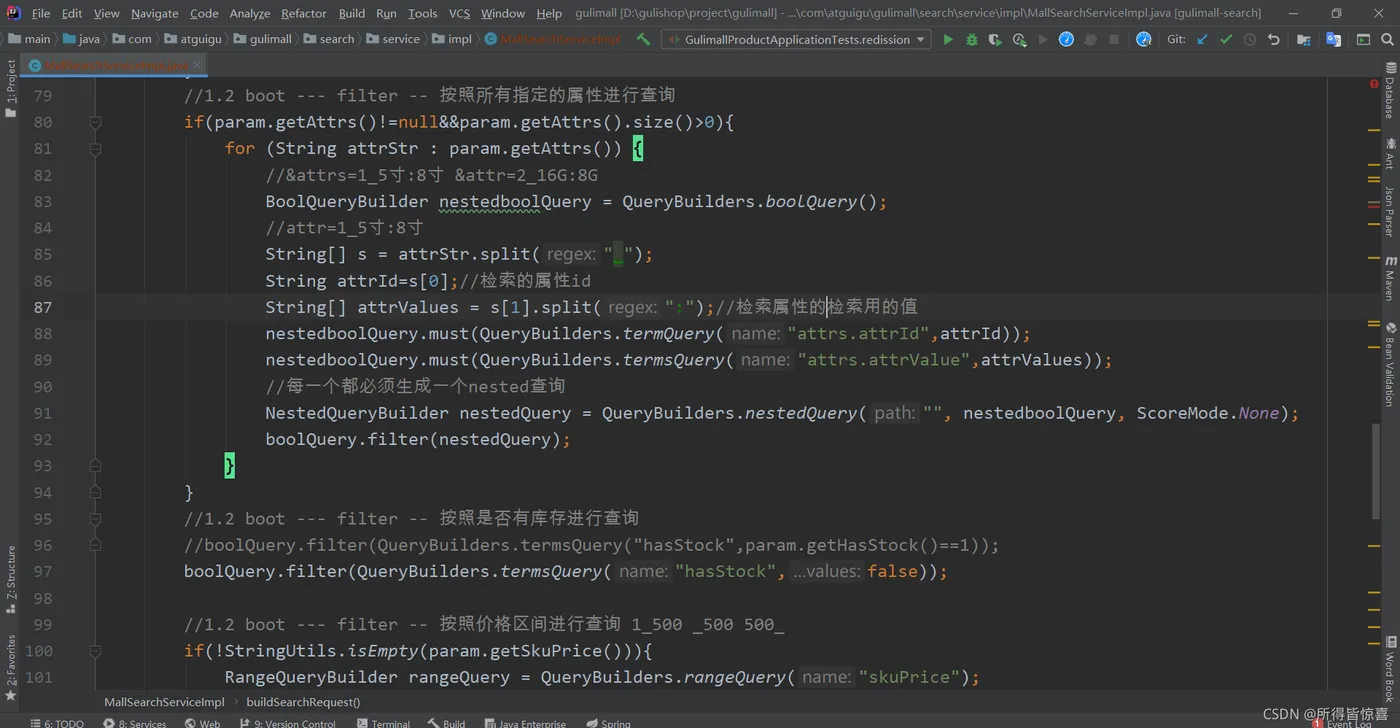Show Git history clock icon
Screen dimensions: 1400x728
tap(1250, 39)
